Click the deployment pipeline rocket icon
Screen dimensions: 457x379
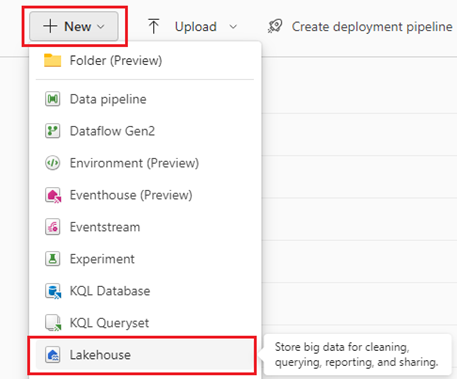275,26
